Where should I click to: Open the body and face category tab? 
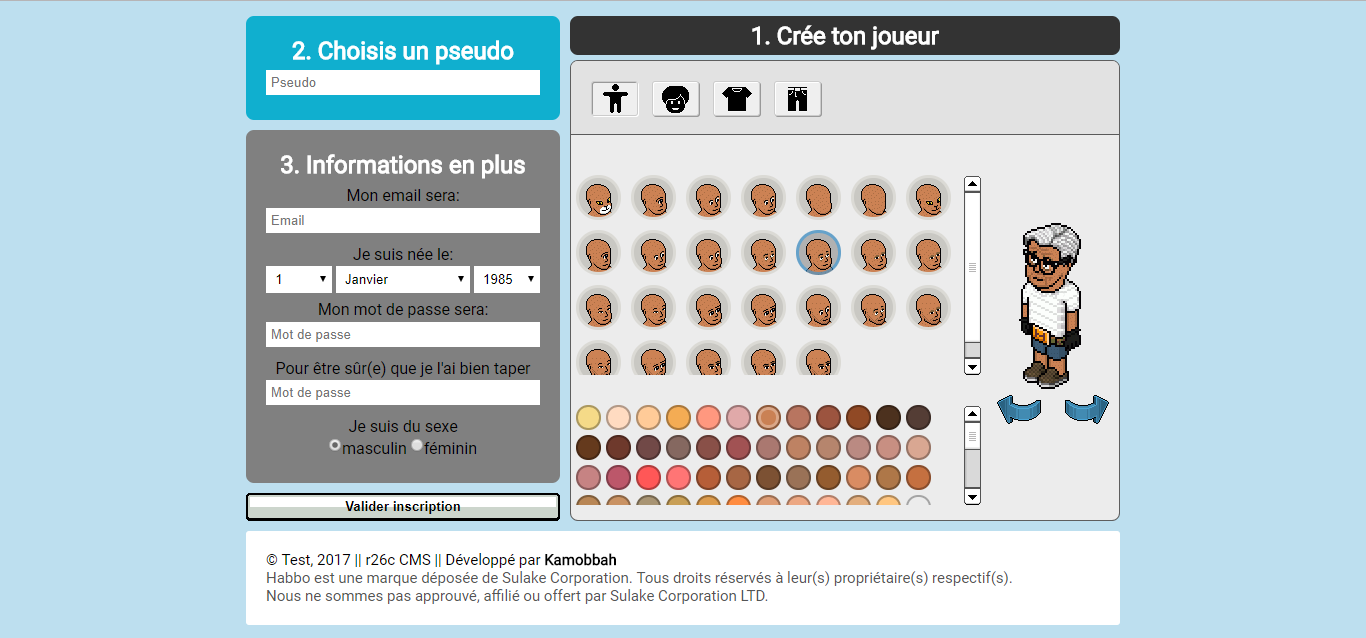click(x=615, y=99)
